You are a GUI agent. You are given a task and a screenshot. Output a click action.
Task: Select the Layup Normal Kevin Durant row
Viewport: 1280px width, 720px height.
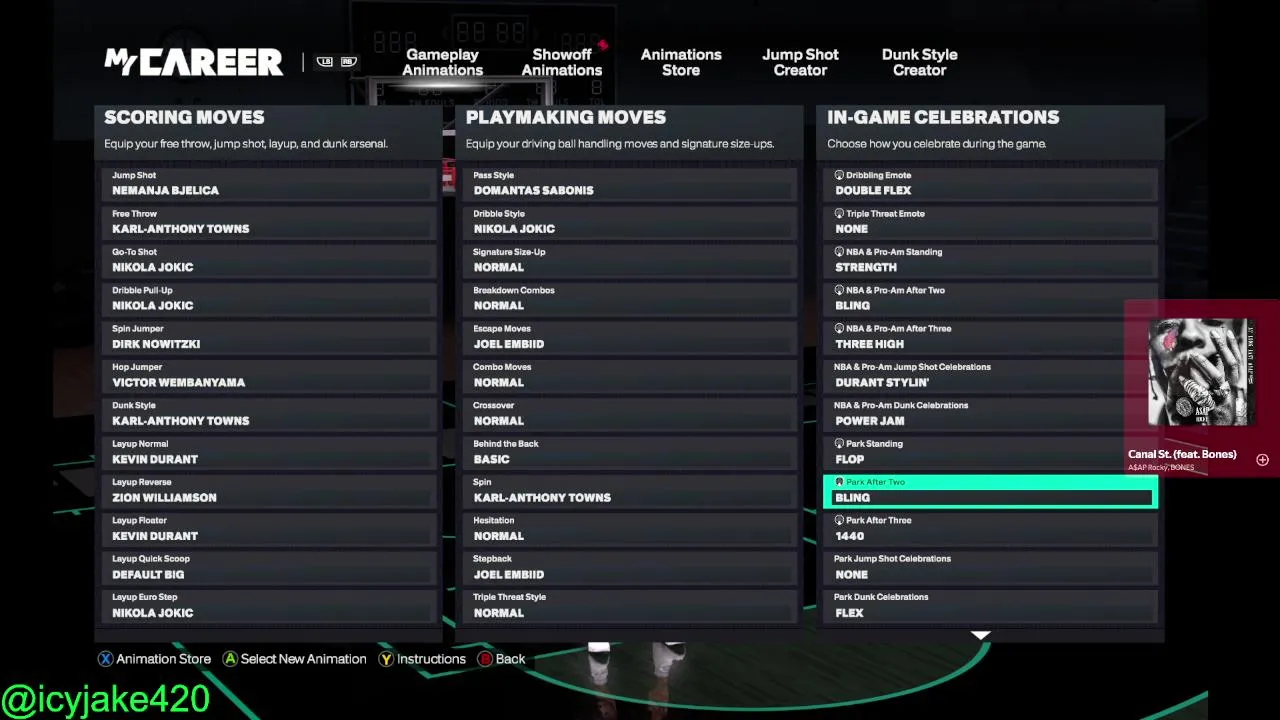(x=269, y=452)
